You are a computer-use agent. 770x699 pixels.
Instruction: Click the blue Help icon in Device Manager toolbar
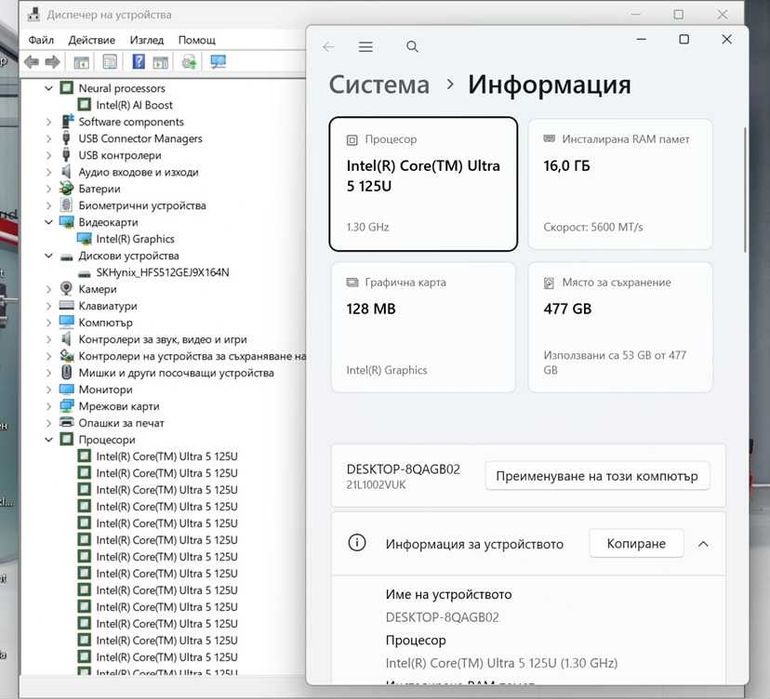click(x=138, y=62)
